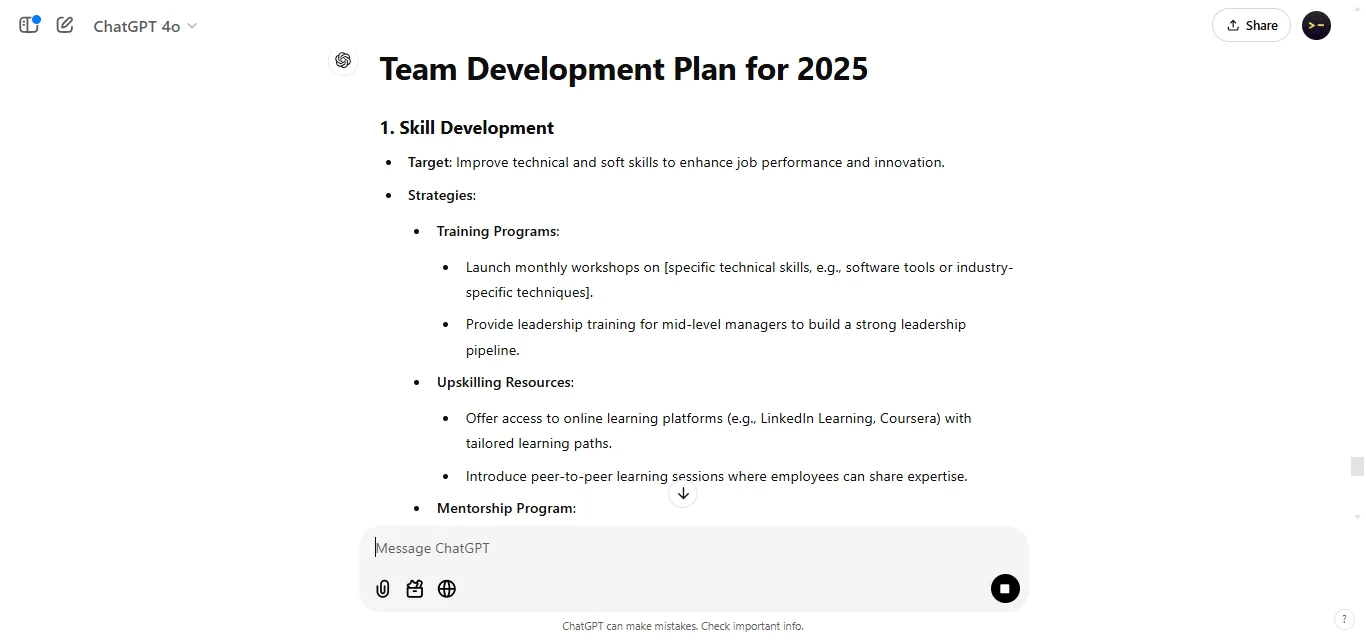Open help via the question mark icon
The image size is (1366, 641).
coord(1345,619)
